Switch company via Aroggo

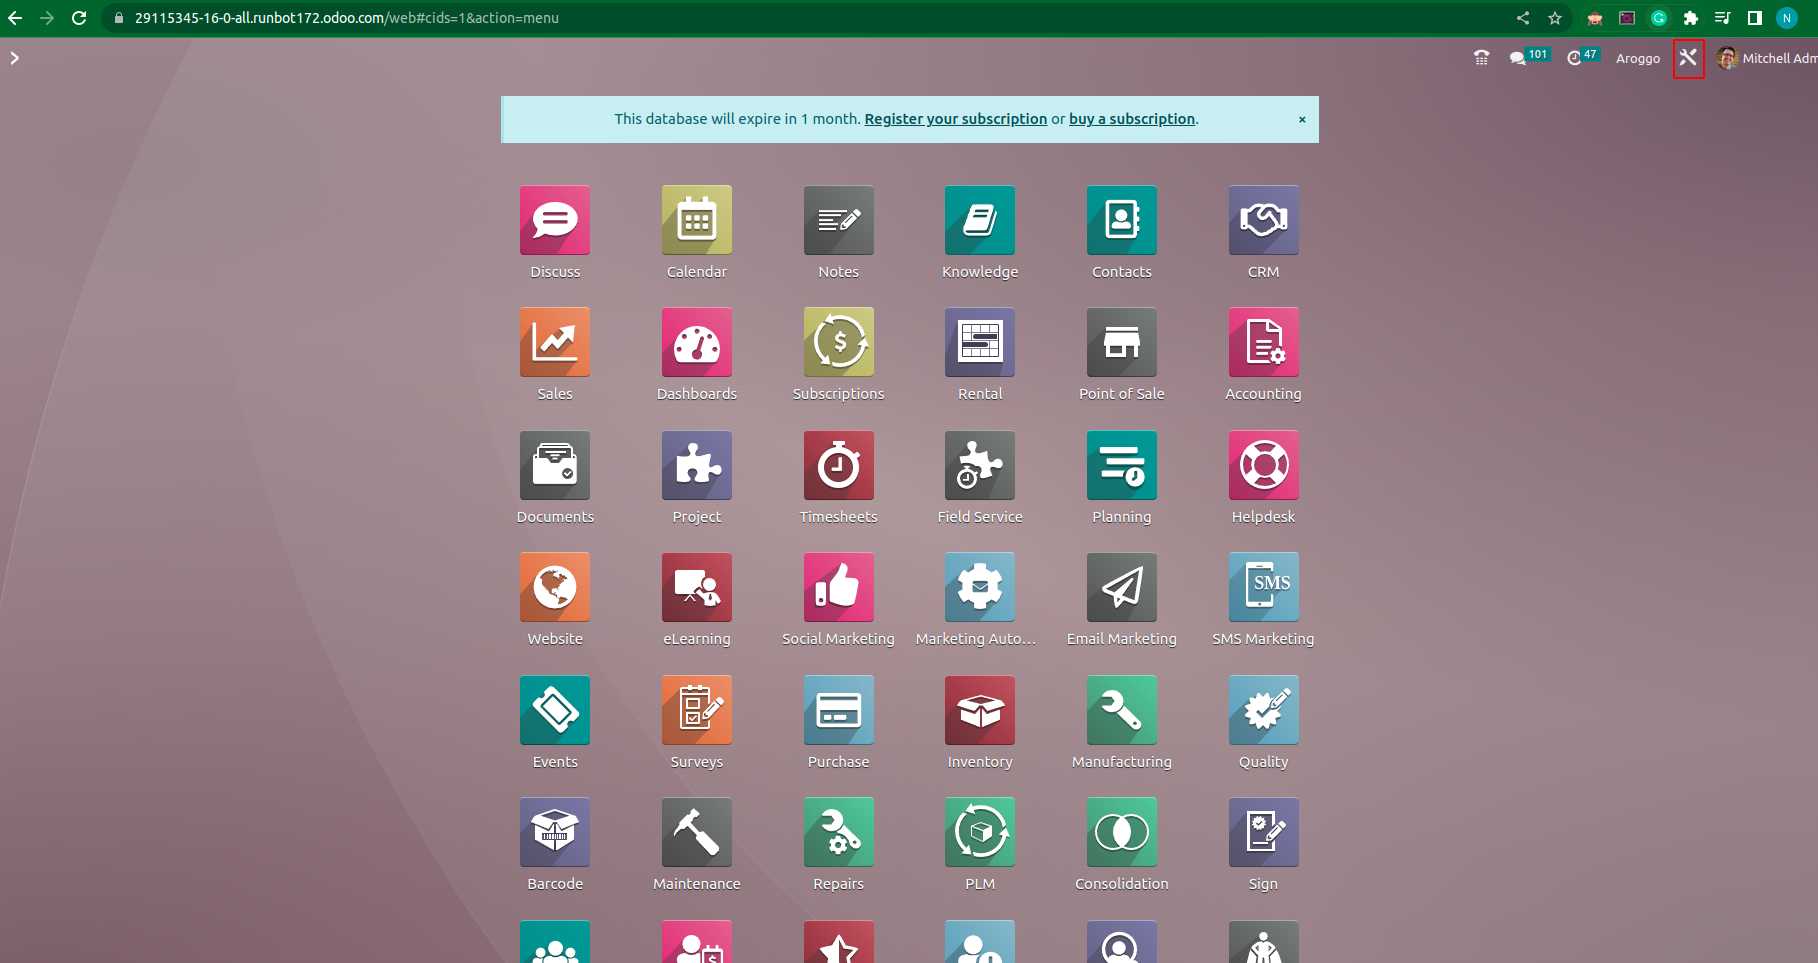pyautogui.click(x=1638, y=58)
